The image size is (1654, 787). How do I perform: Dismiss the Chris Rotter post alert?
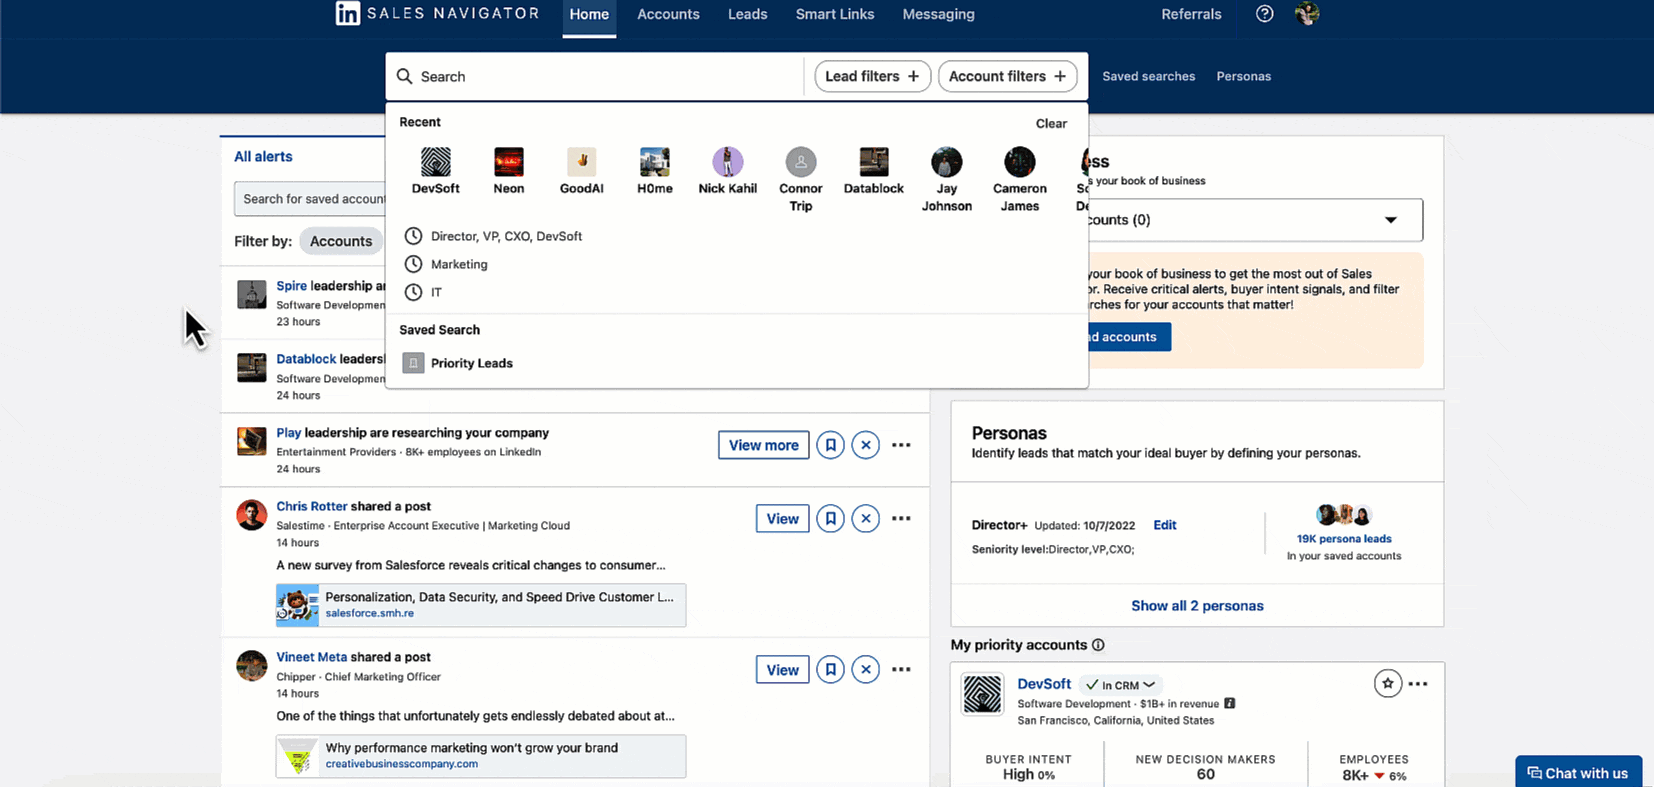(866, 518)
